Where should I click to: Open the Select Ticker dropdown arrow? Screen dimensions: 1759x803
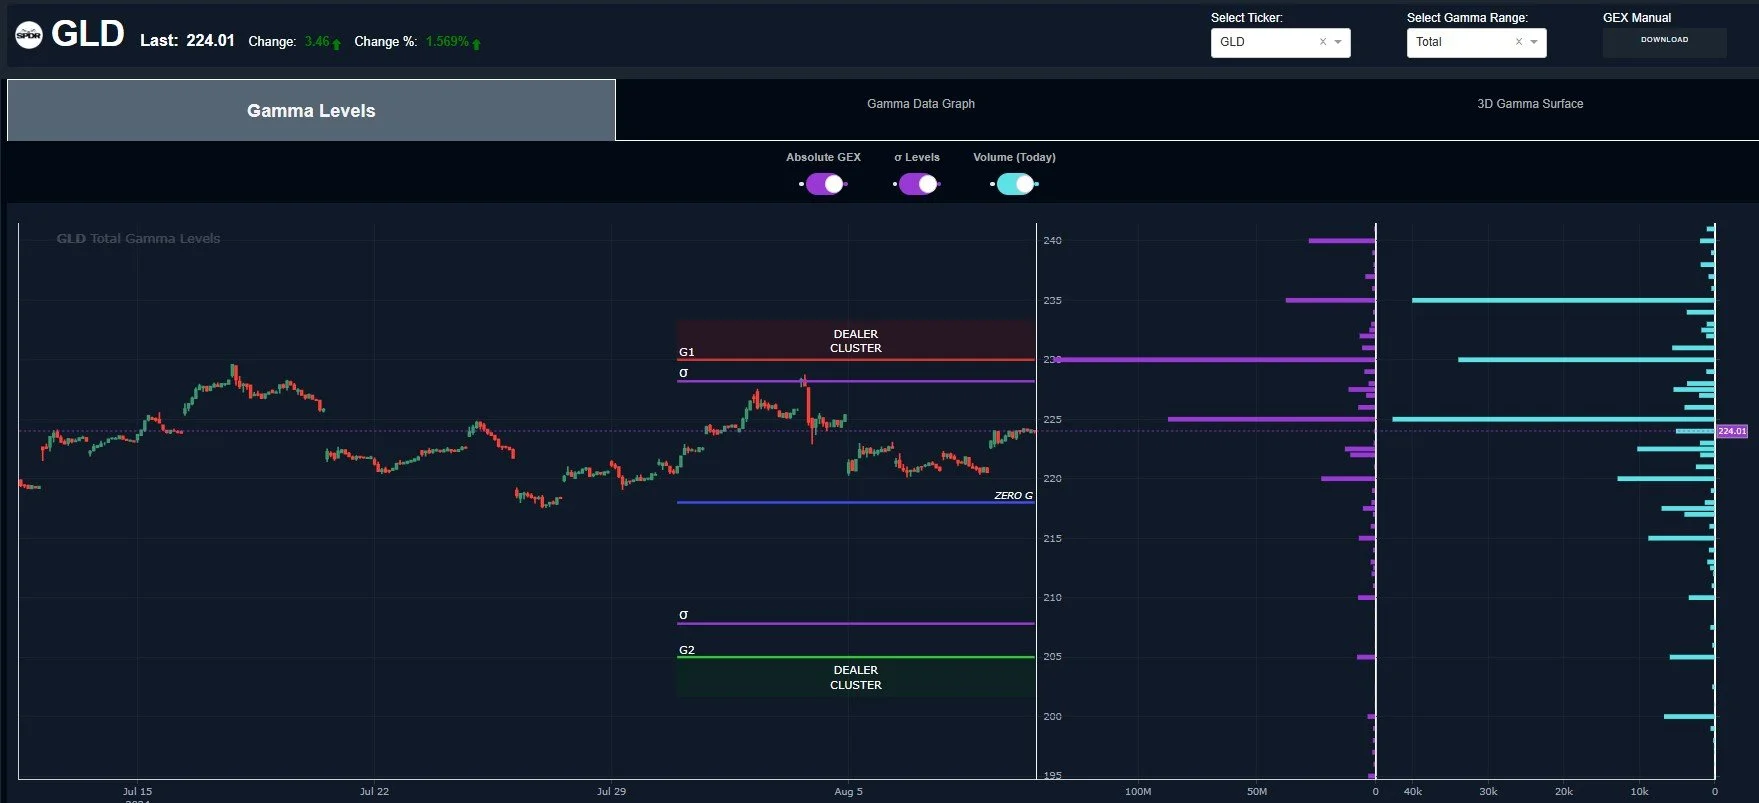tap(1338, 42)
